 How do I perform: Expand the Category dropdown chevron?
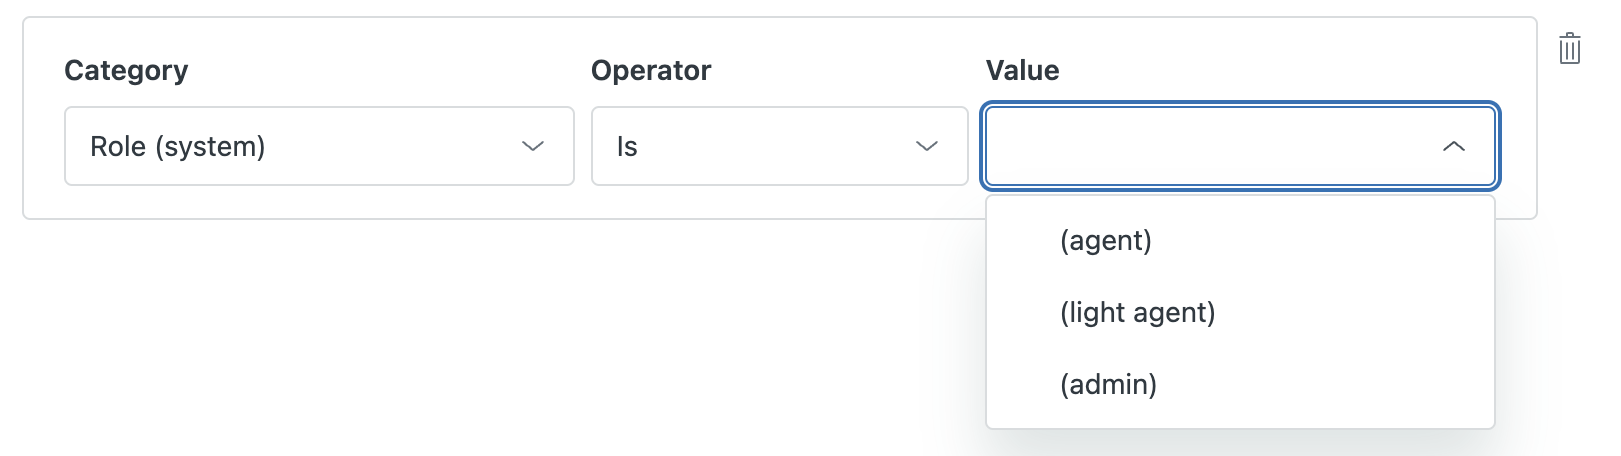pyautogui.click(x=533, y=146)
